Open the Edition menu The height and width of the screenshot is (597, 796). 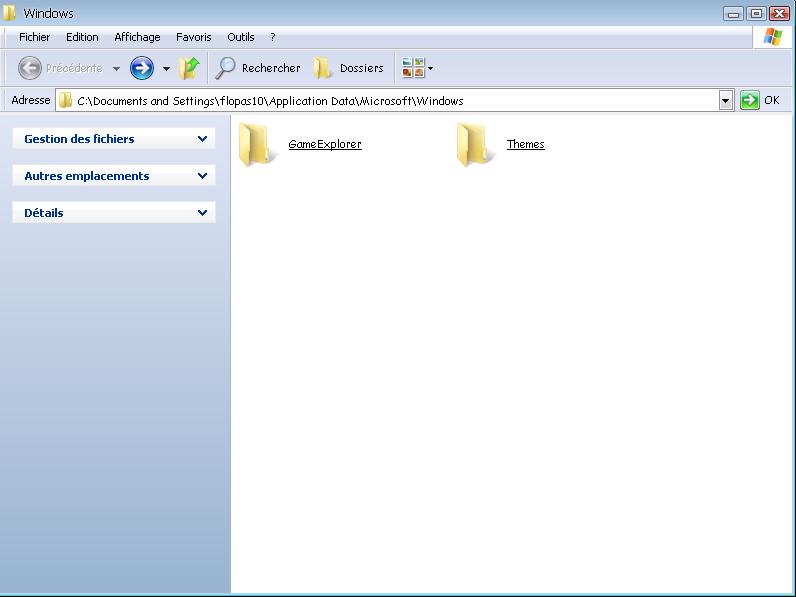(x=82, y=37)
